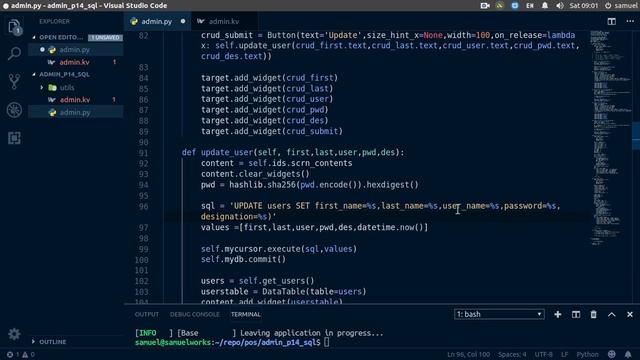Open notifications bell in status bar
Viewport: 640px width, 360px height.
[628, 354]
